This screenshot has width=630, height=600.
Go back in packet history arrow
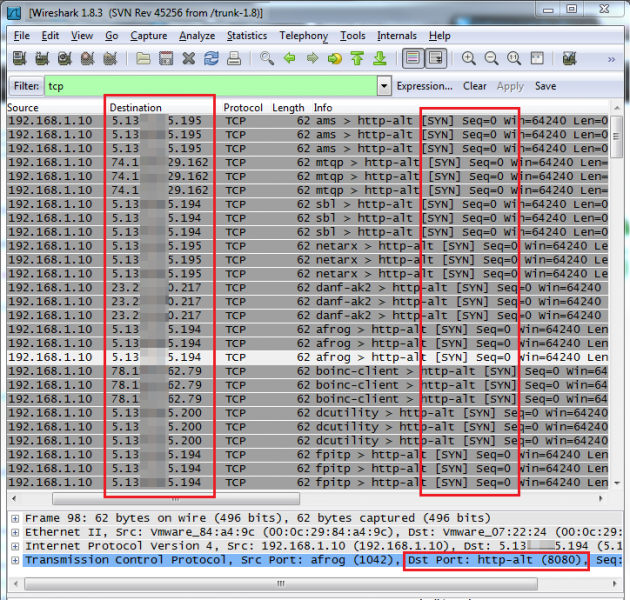[289, 59]
